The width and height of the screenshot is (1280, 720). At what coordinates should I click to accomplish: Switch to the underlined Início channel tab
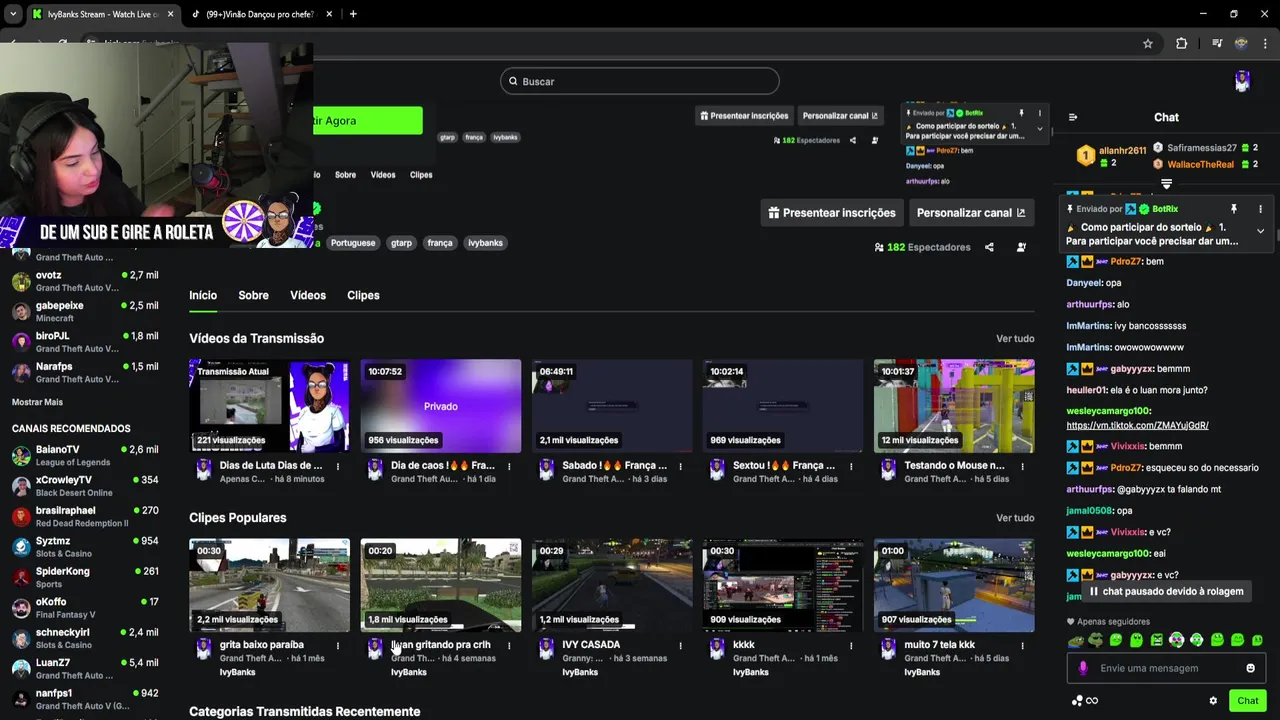point(203,295)
